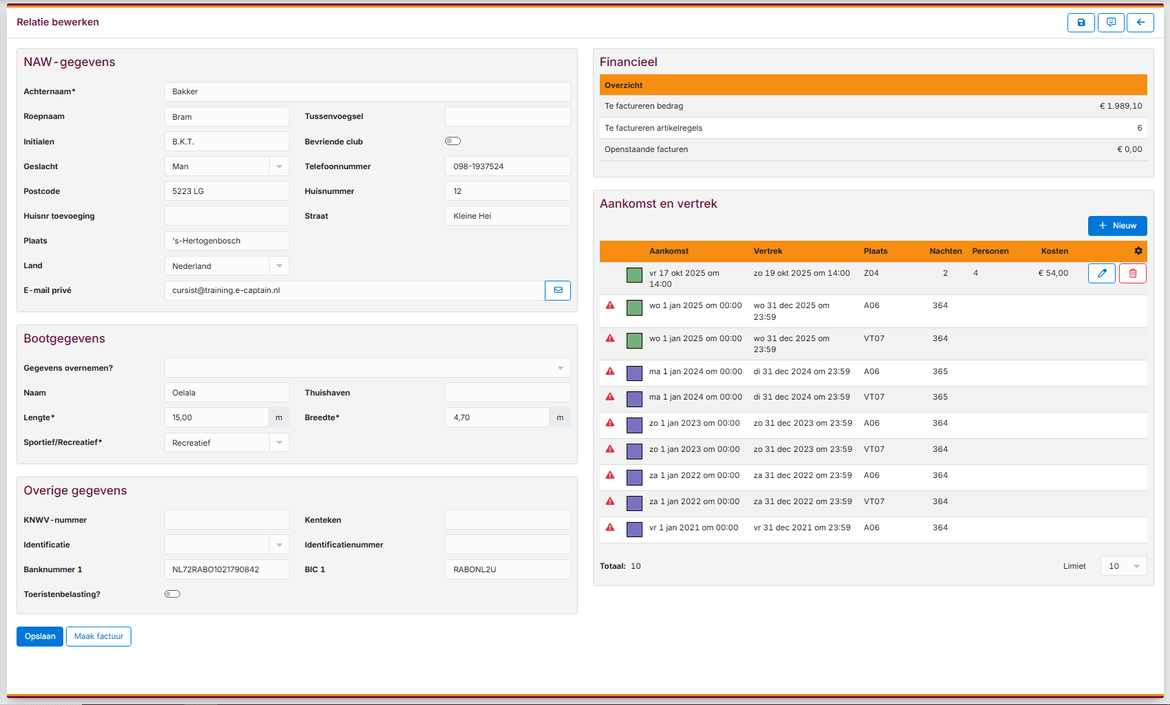Delete the Z04 stay with trash icon
This screenshot has width=1170, height=705.
tap(1133, 273)
